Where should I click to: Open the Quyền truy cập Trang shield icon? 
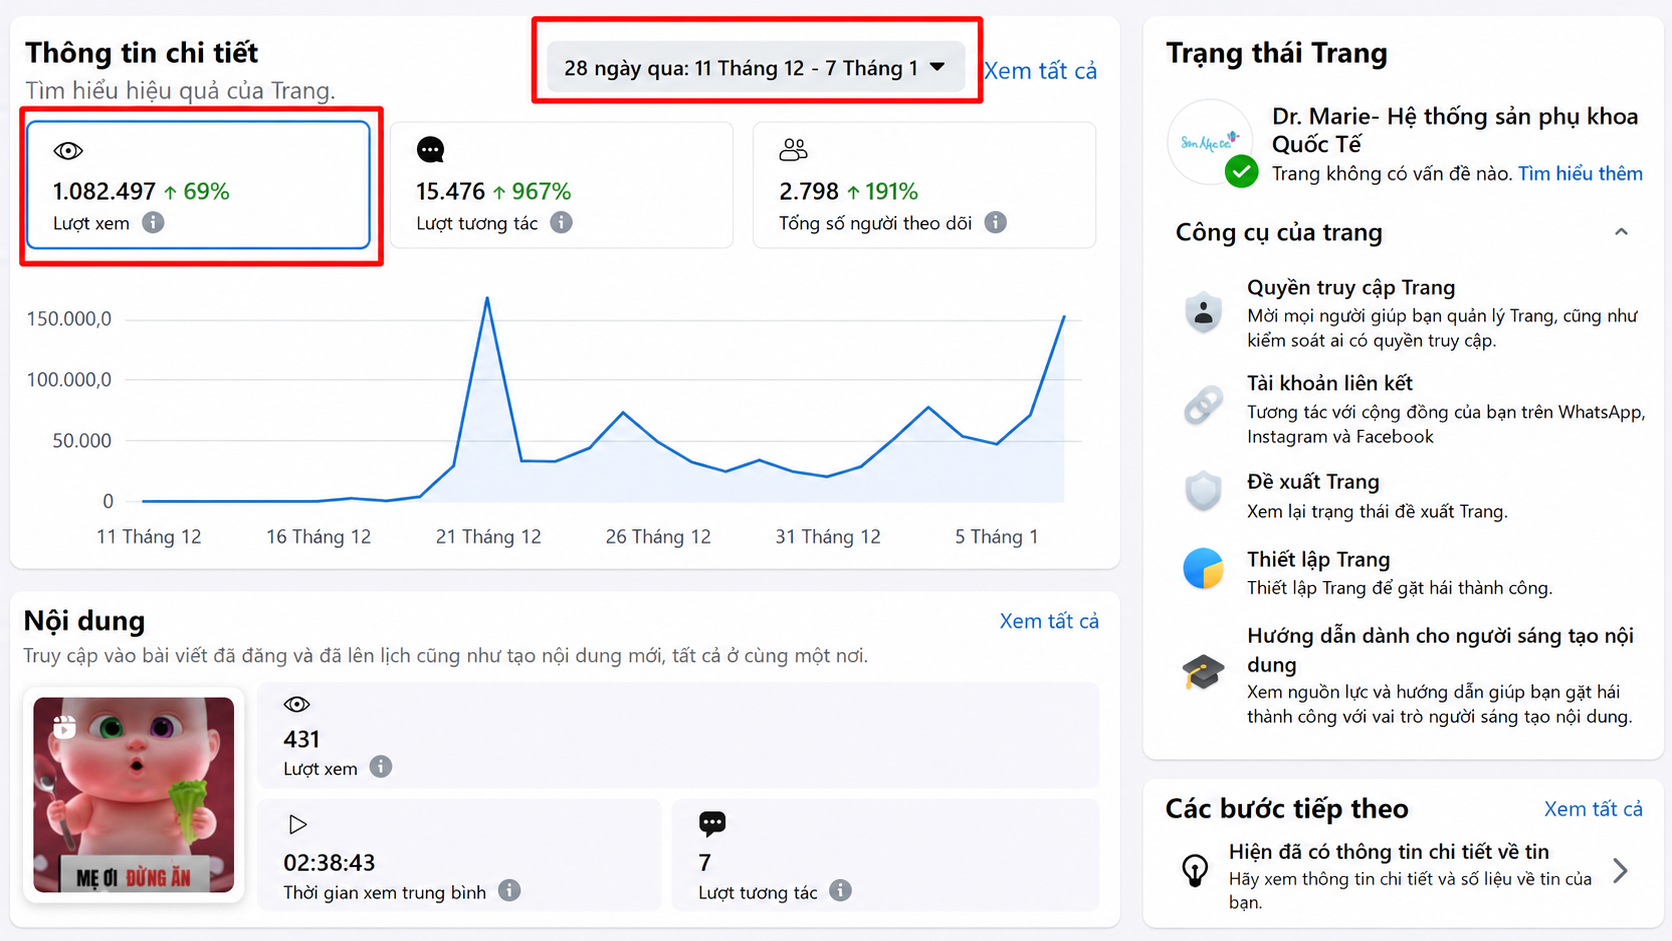(x=1204, y=312)
